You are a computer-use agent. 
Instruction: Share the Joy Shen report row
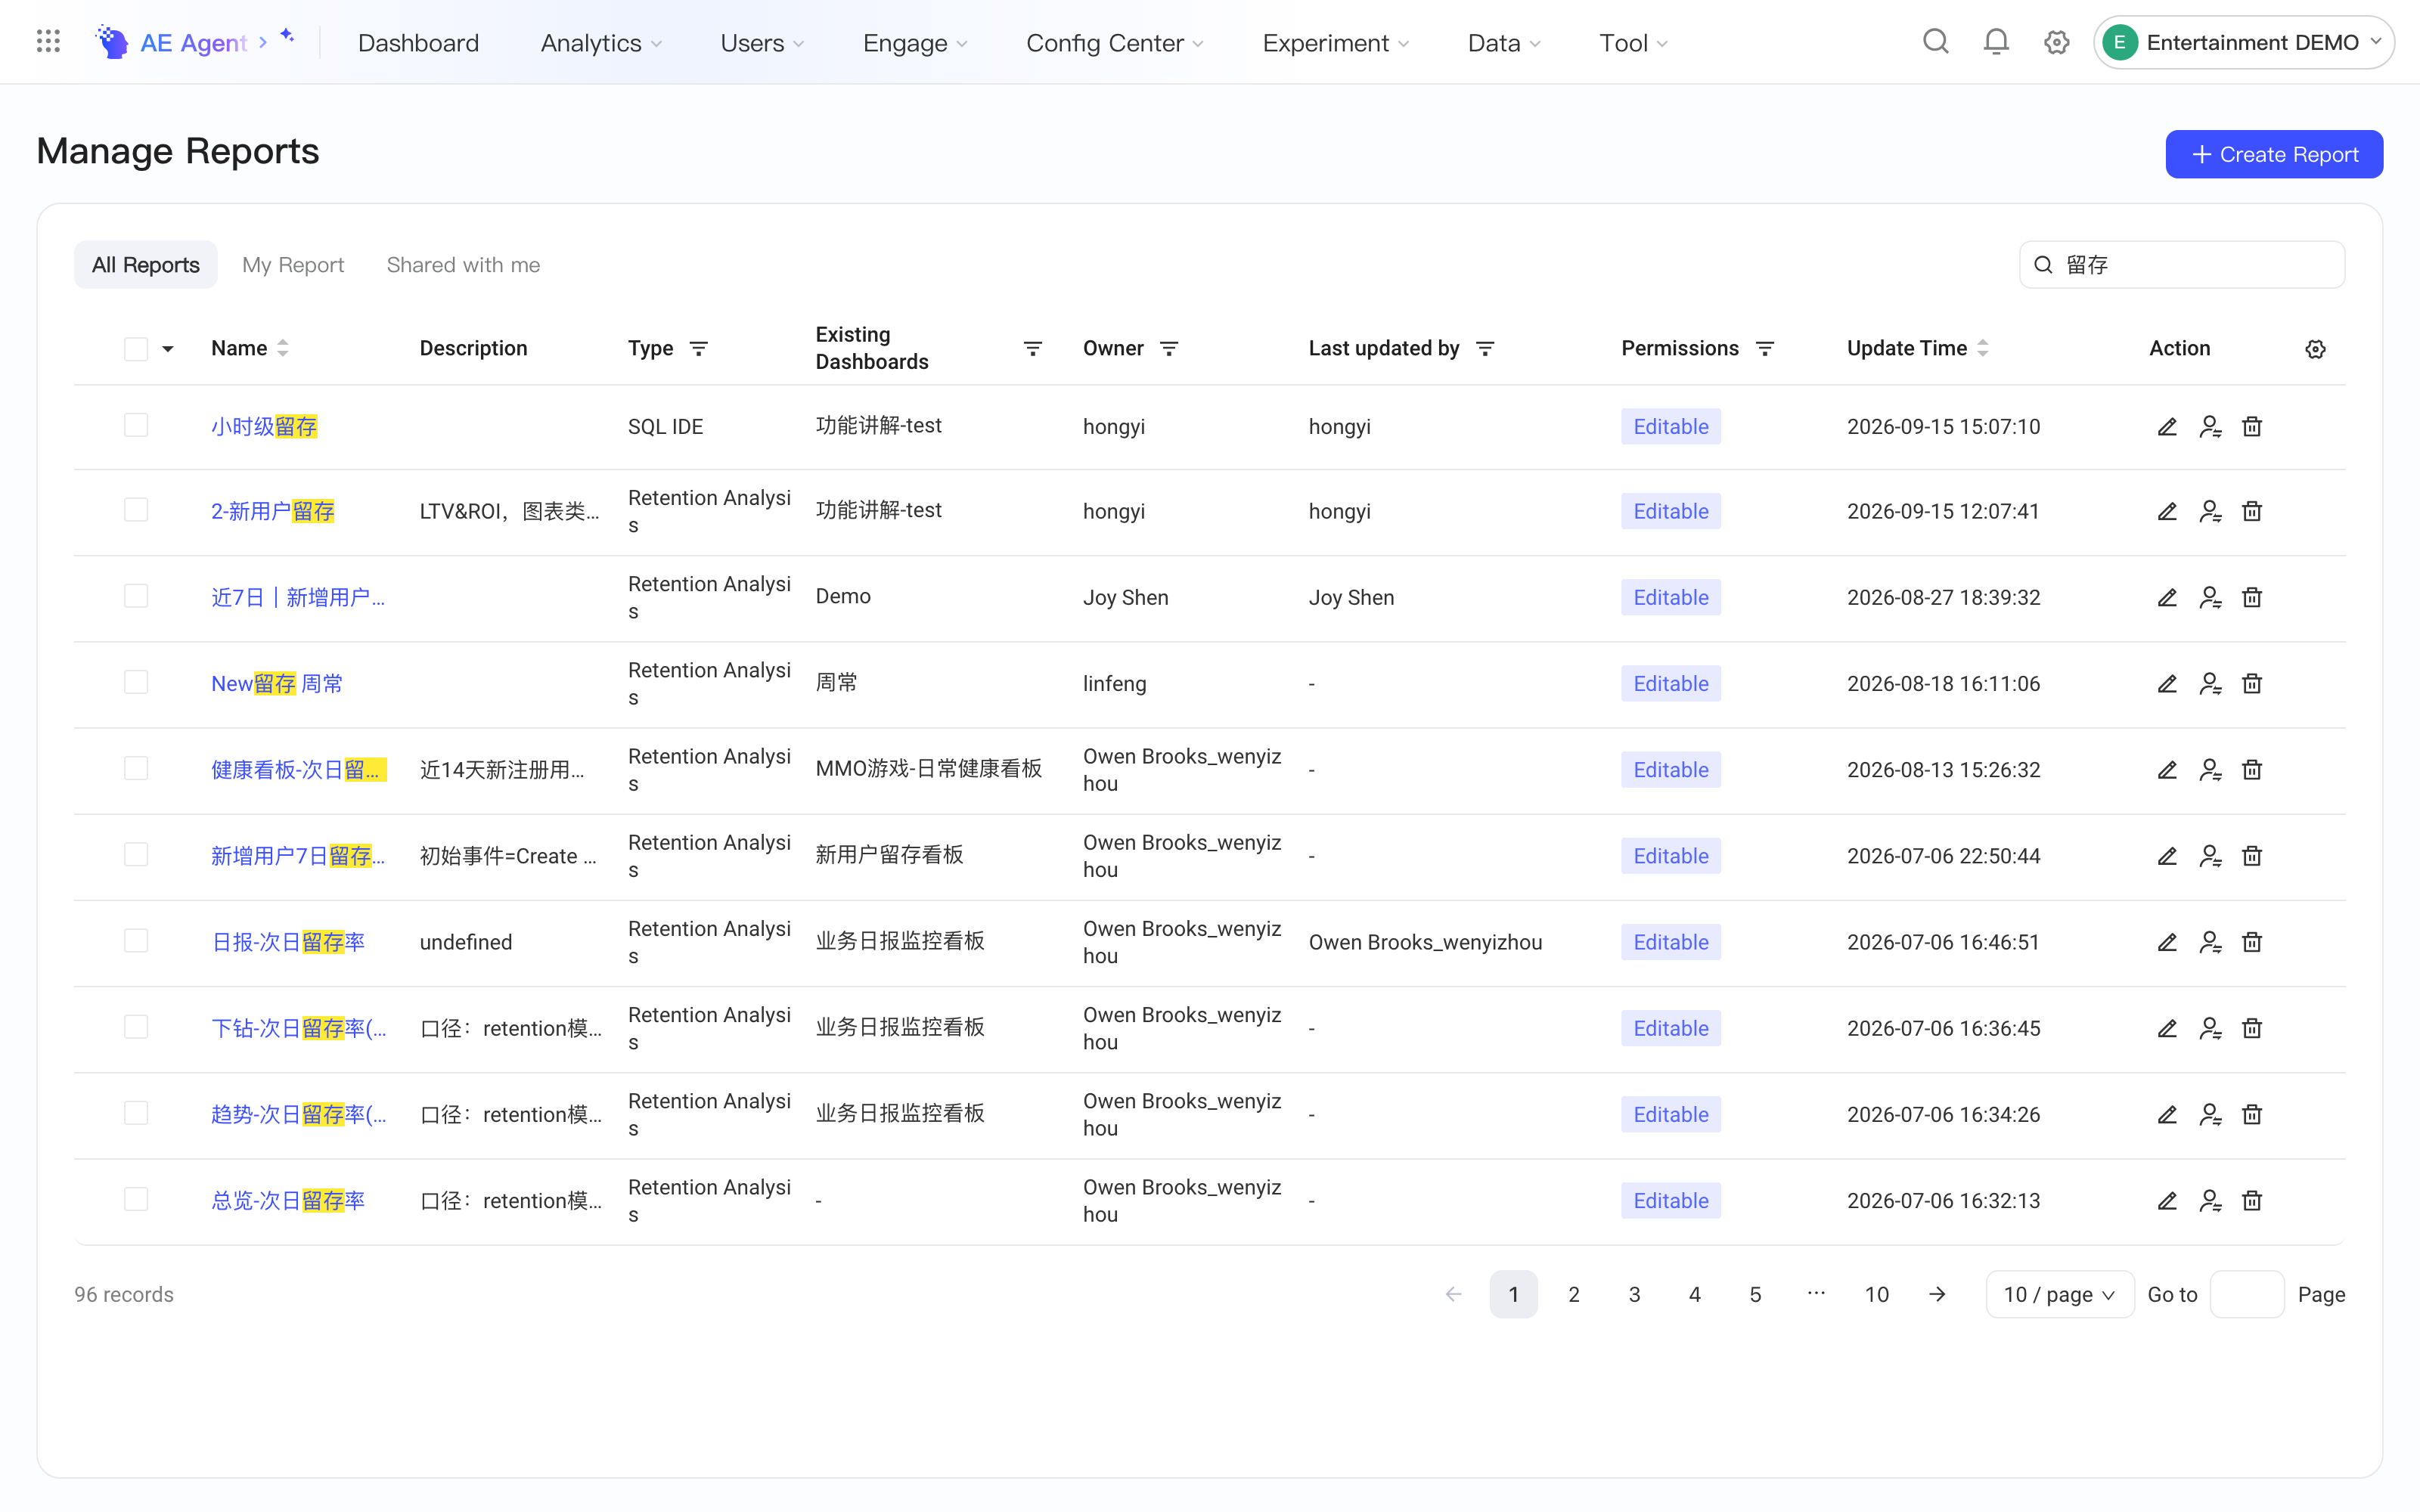[x=2210, y=598]
